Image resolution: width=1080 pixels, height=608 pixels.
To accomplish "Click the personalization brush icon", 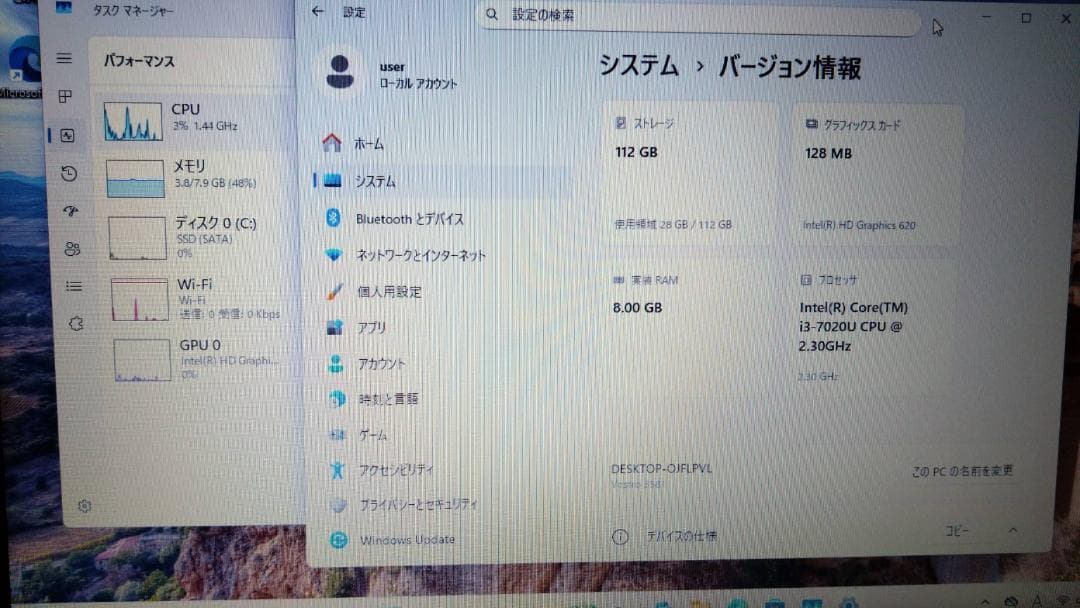I will [x=335, y=291].
